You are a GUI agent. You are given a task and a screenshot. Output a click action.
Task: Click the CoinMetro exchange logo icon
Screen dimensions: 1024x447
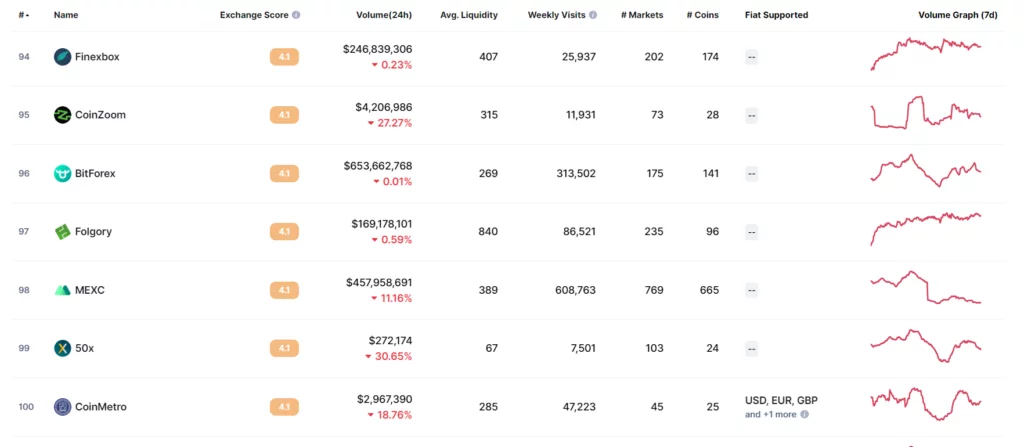pyautogui.click(x=62, y=407)
